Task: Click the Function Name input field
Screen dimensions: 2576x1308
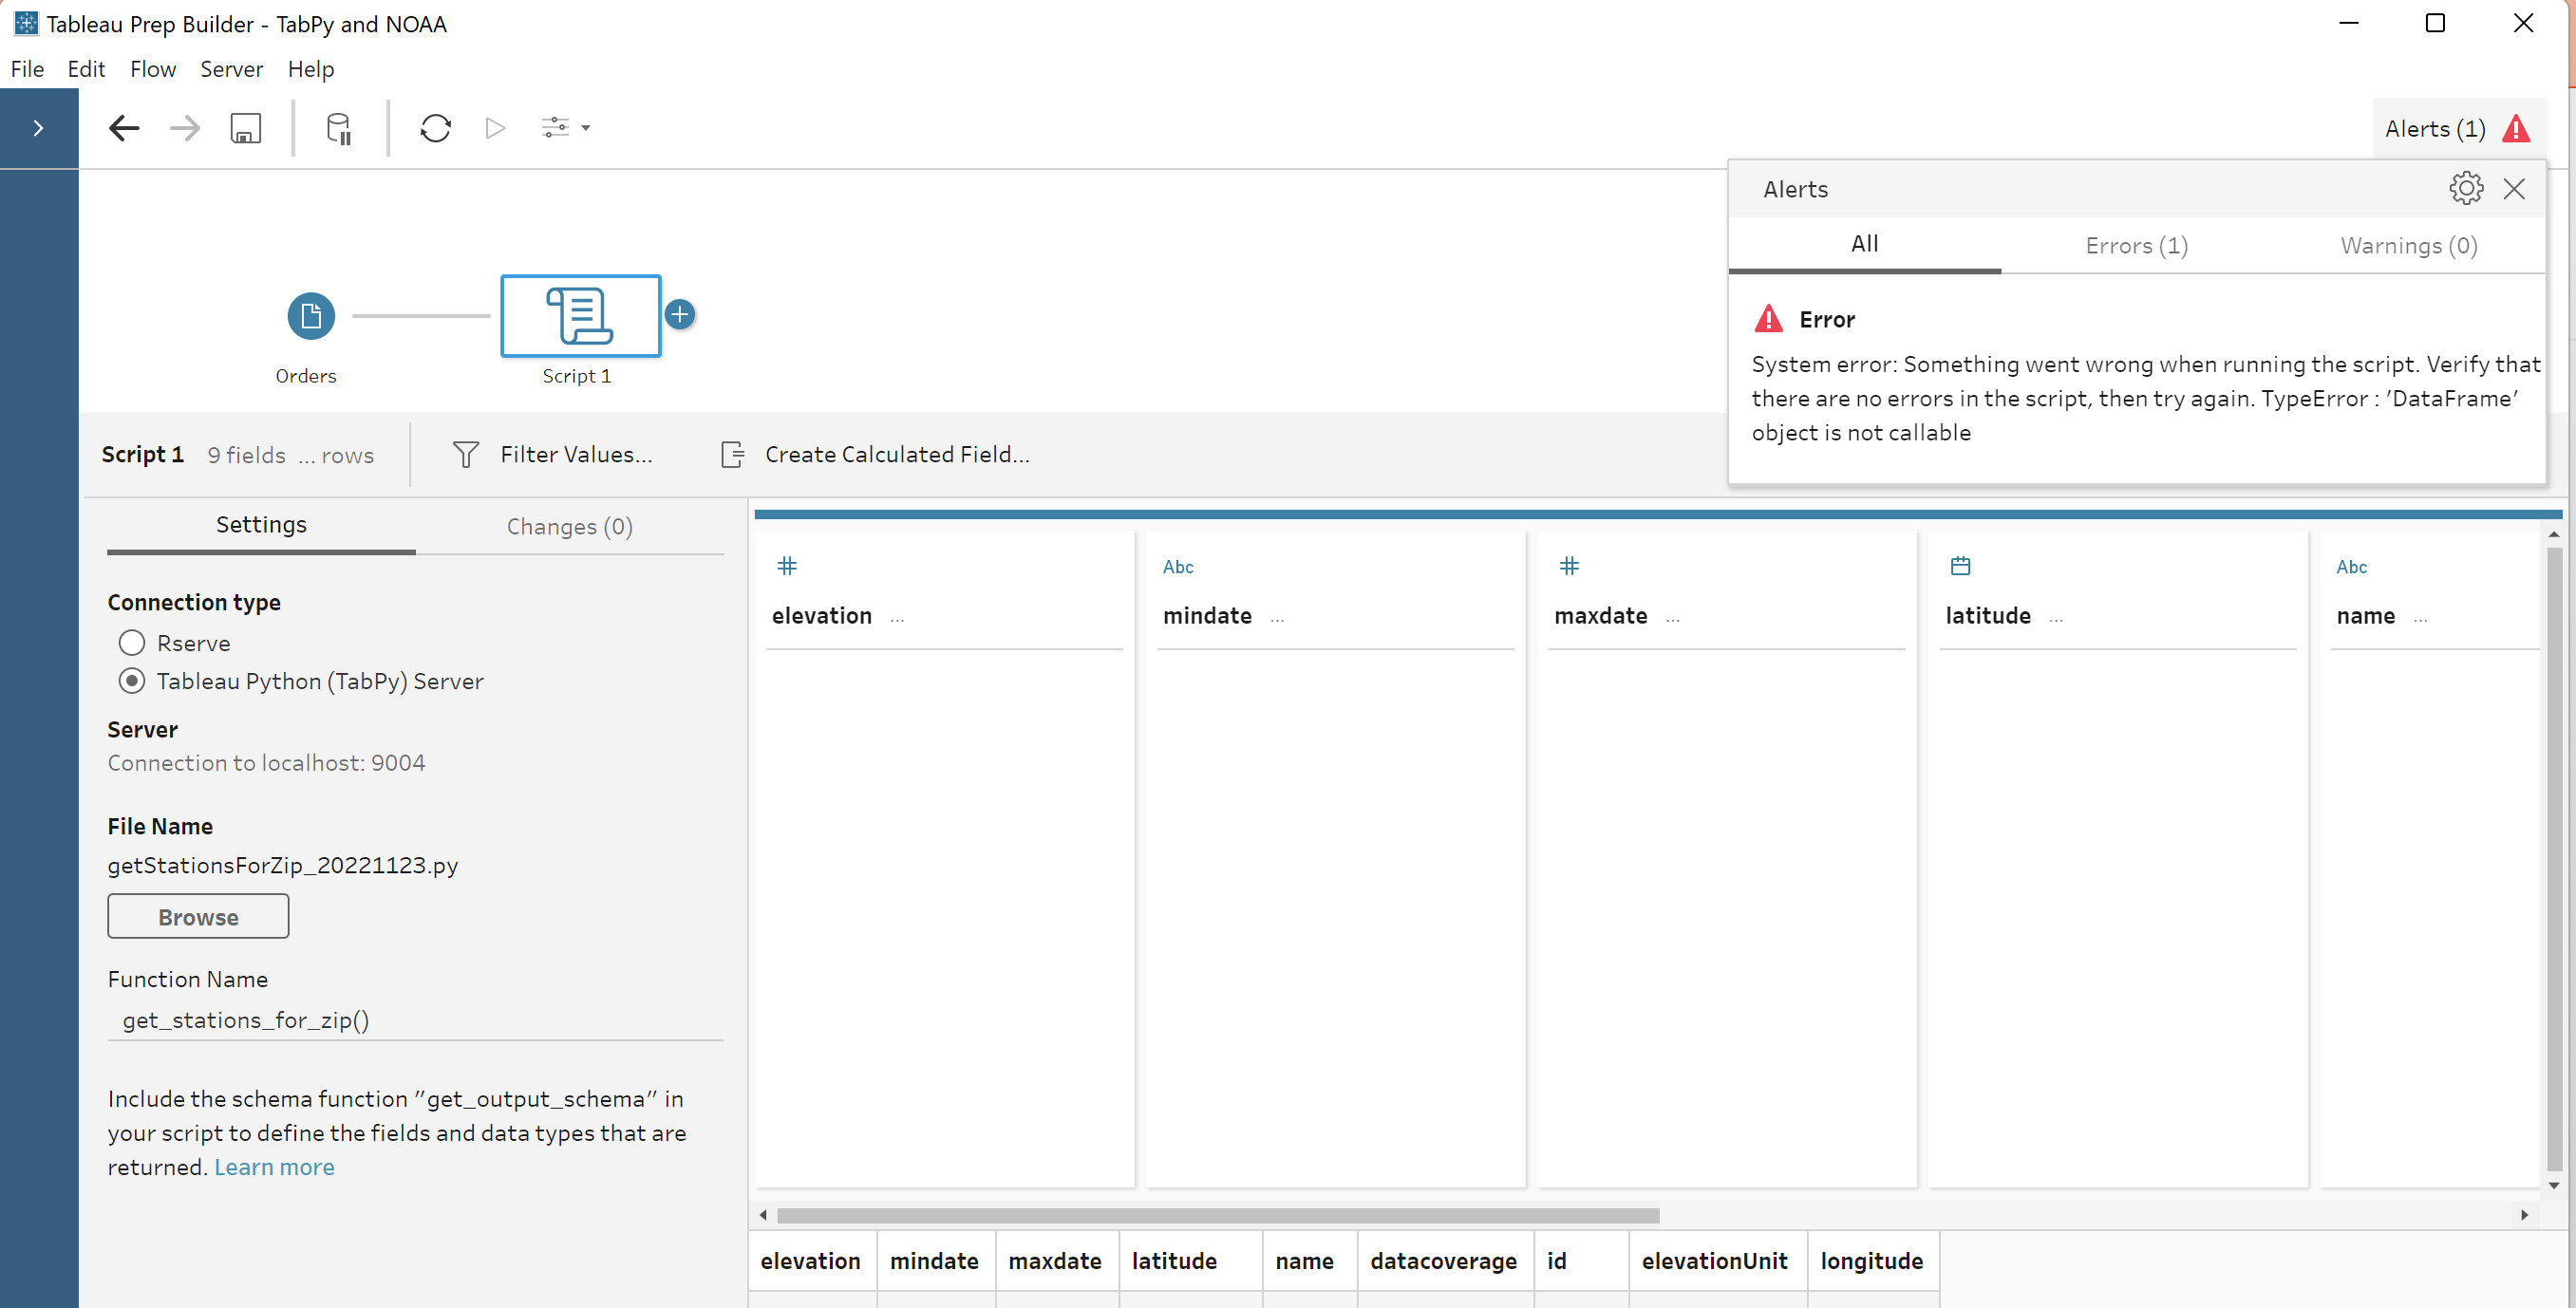Action: tap(414, 1020)
